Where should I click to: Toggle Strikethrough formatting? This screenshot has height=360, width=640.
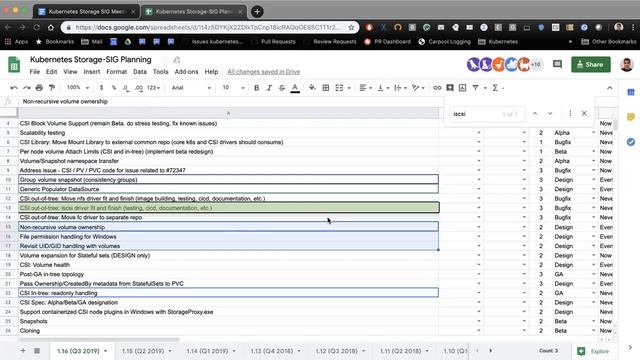point(282,88)
